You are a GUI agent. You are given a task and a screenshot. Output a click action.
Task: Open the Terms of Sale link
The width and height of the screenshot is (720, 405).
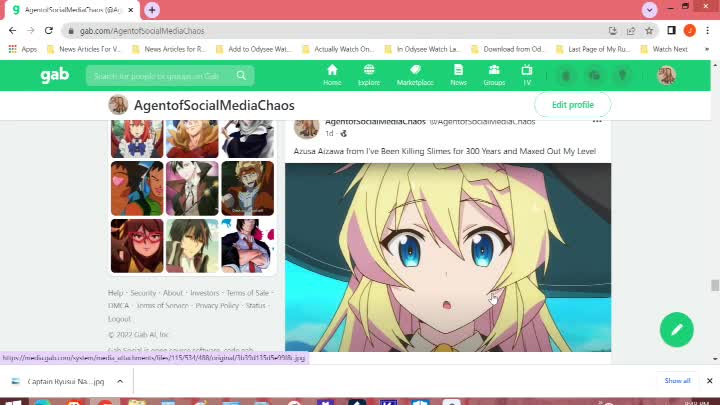point(248,293)
